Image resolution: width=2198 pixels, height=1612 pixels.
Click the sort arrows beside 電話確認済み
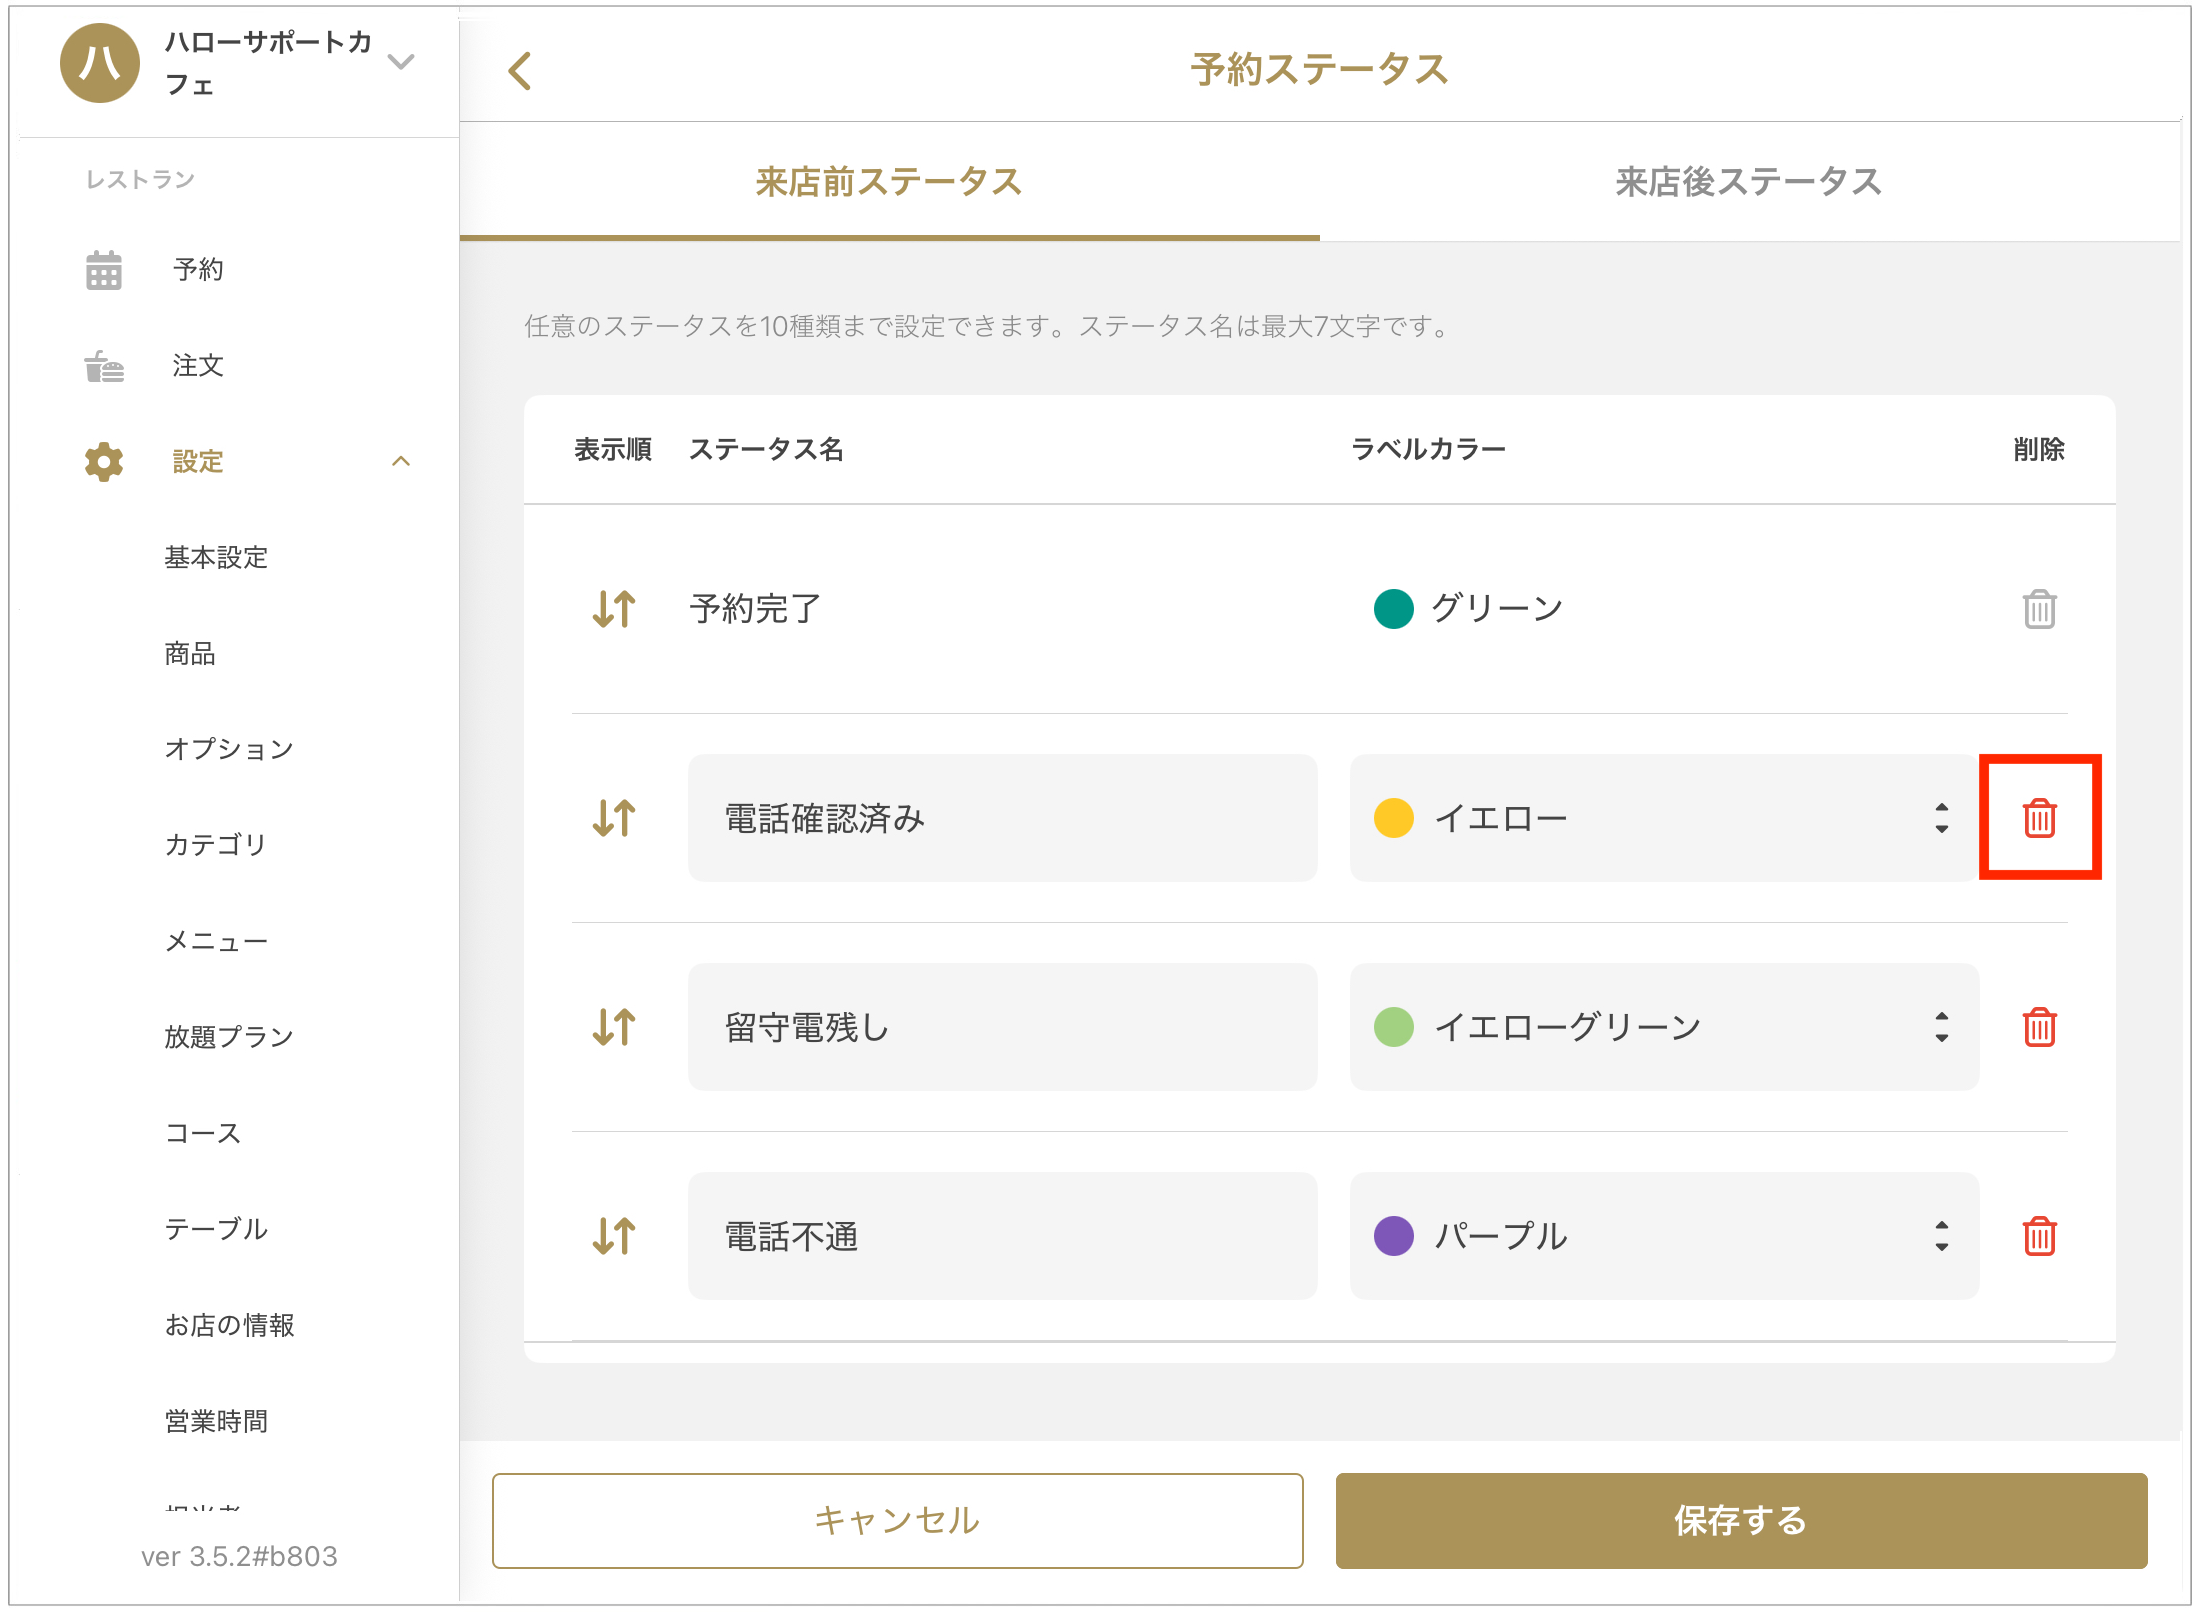[x=614, y=818]
